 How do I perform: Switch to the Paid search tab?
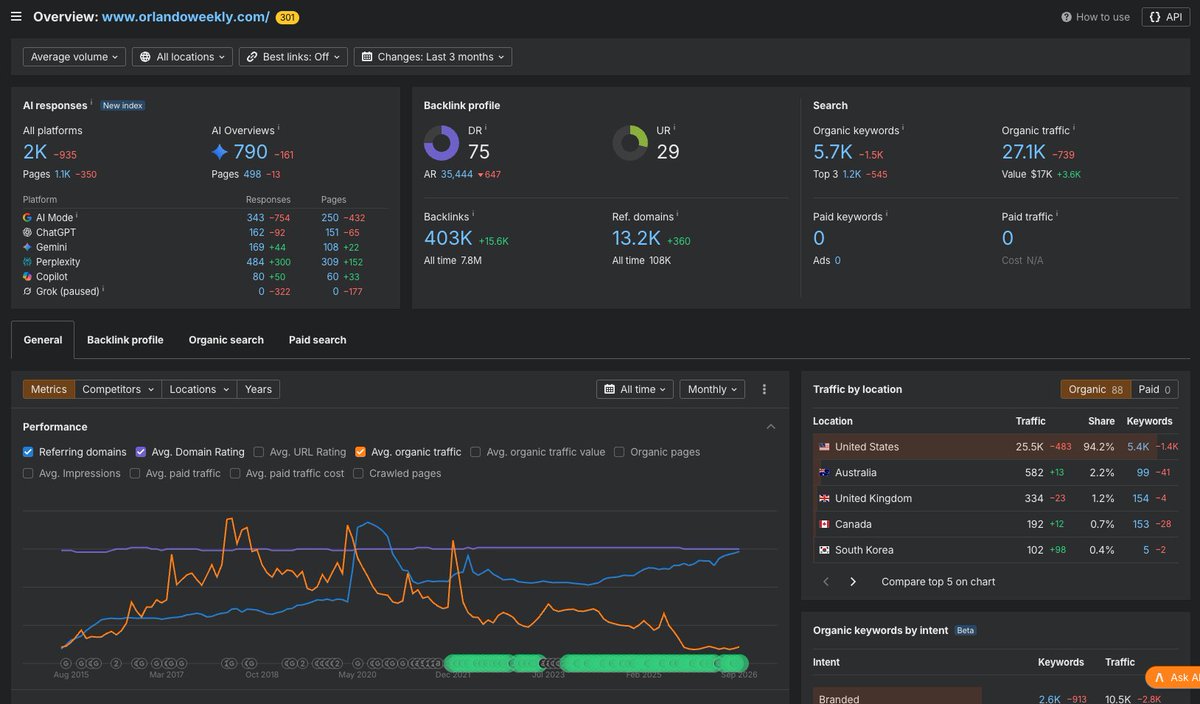pos(317,340)
